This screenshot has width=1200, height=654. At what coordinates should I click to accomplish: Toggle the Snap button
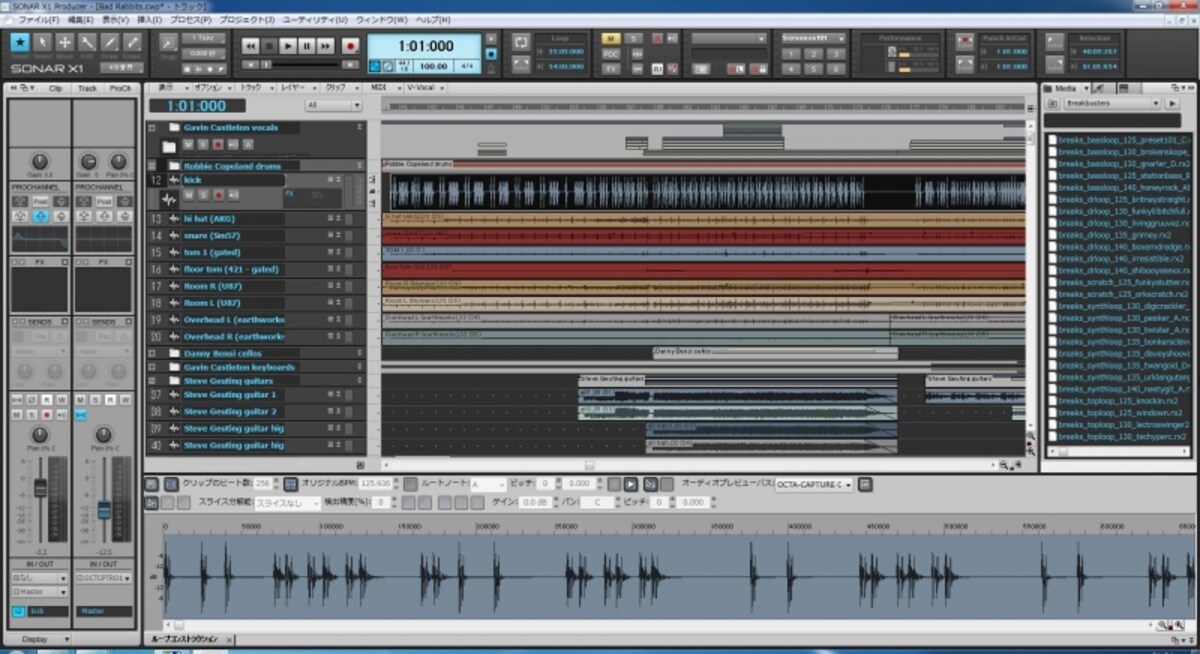point(166,44)
